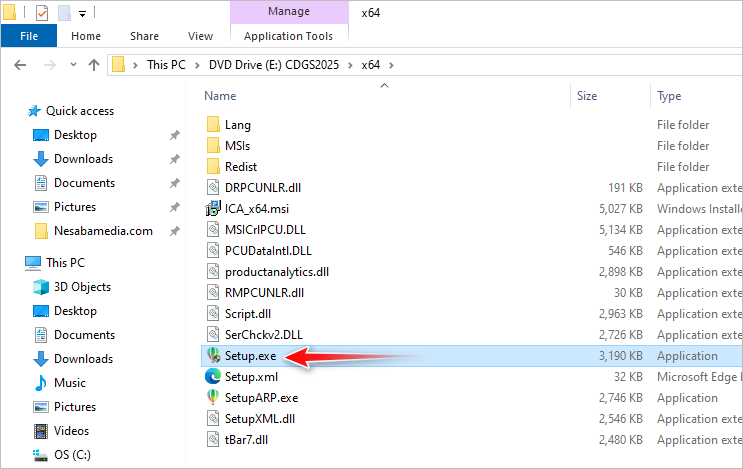Click the 3,190 KB size of Setup.exe
Image resolution: width=743 pixels, height=469 pixels.
[x=621, y=356]
